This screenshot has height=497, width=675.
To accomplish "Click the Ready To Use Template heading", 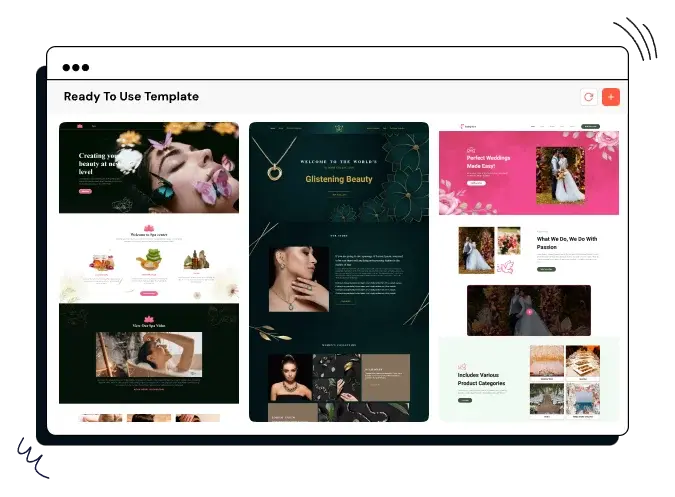I will (x=131, y=96).
